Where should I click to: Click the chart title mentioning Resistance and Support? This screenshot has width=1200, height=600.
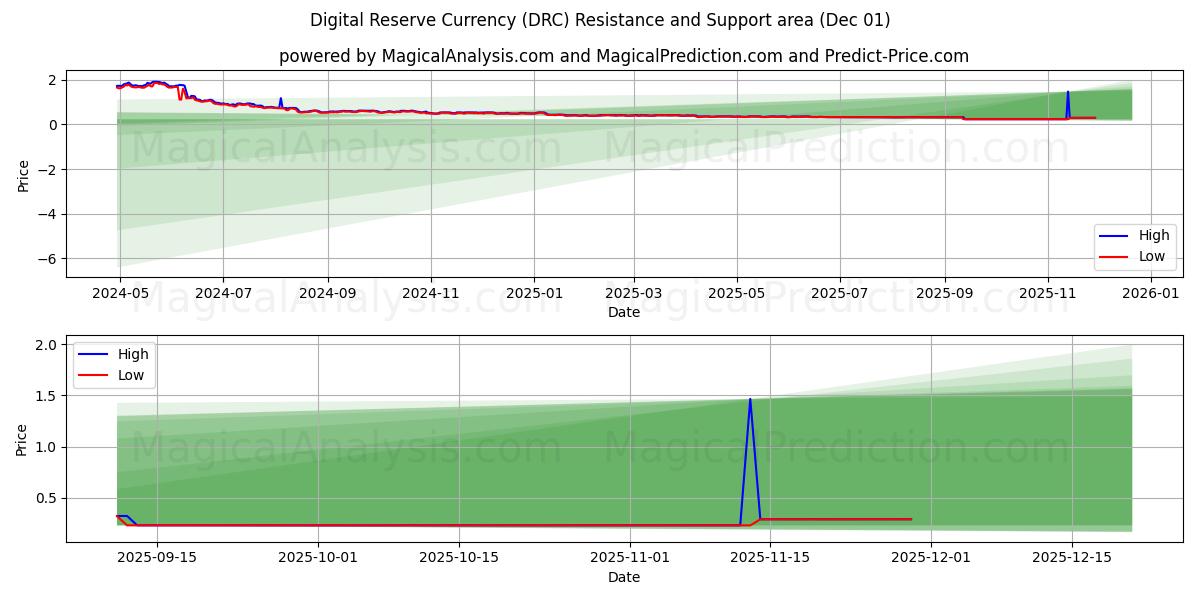click(x=600, y=19)
